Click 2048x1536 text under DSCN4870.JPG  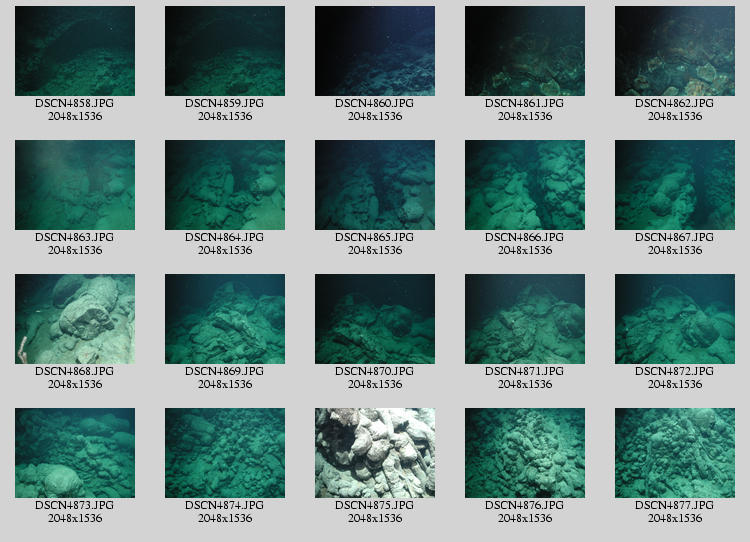(x=375, y=384)
